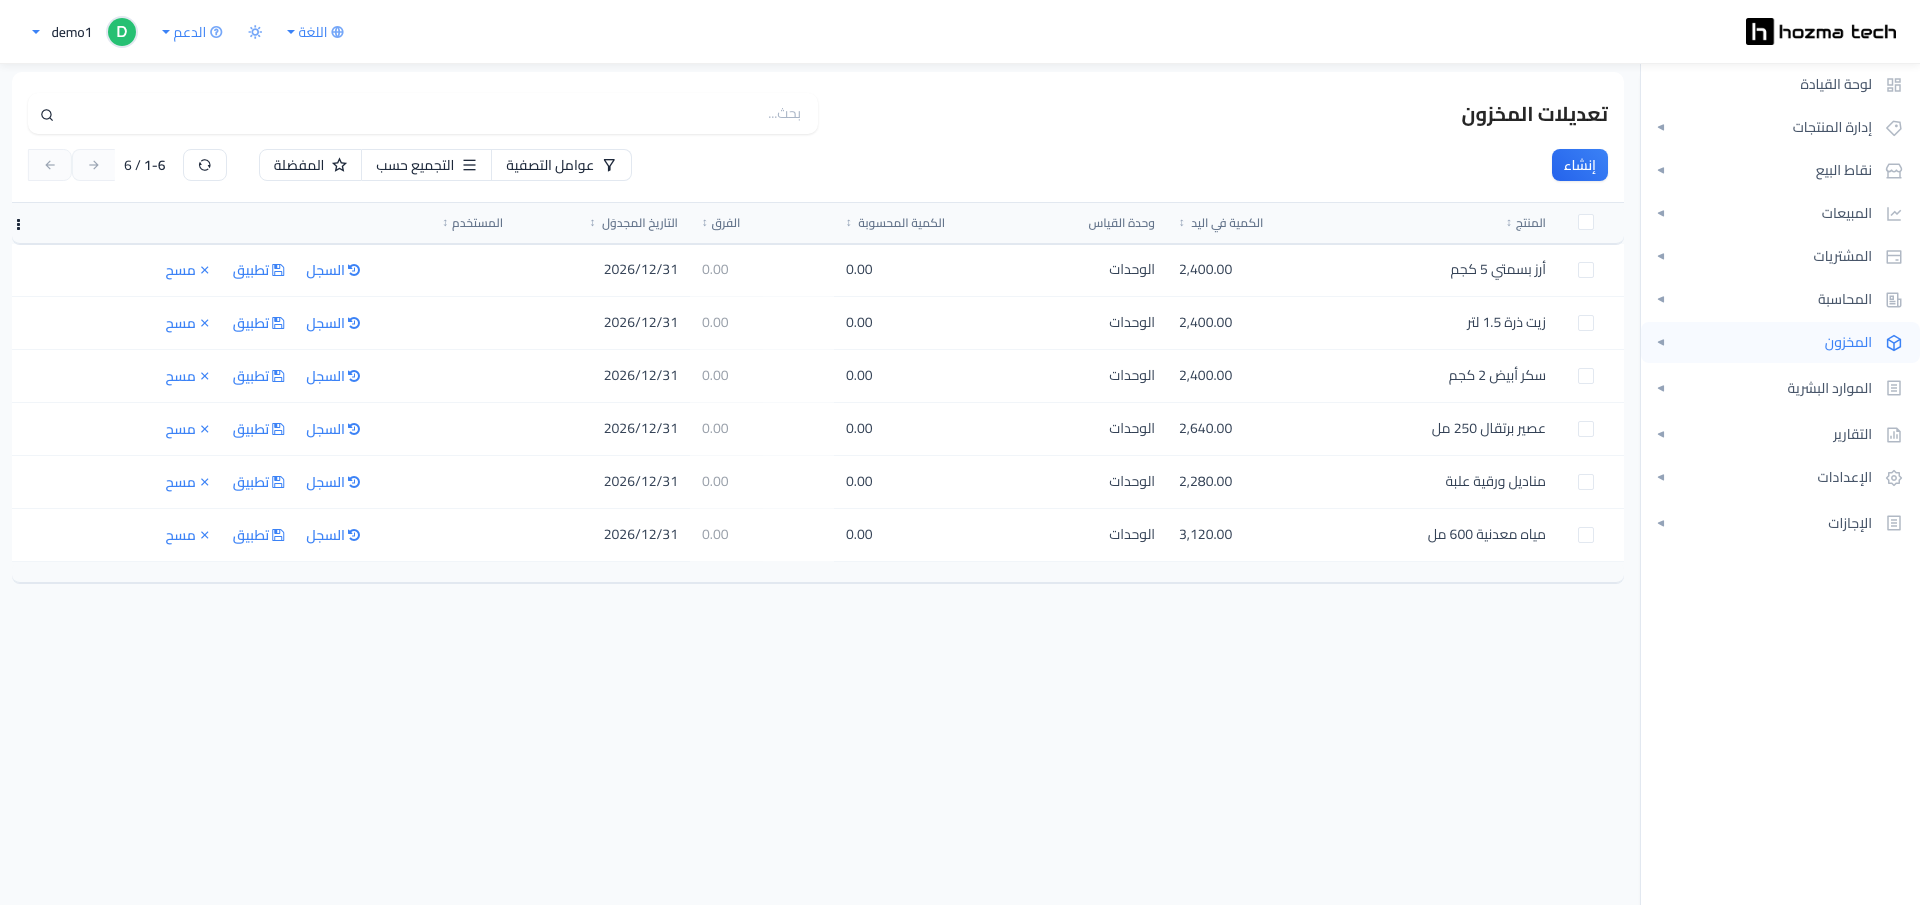Screen dimensions: 1920x905
Task: Expand المحاسبة submenu arrow
Action: 1661,300
